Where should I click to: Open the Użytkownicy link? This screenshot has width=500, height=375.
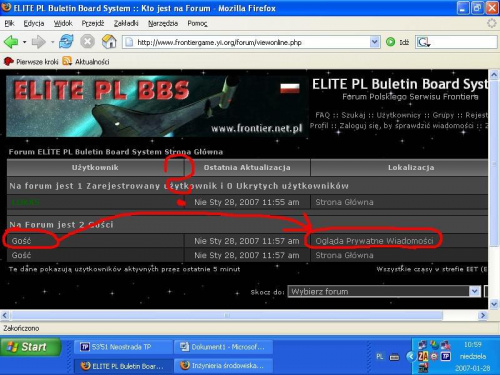398,115
